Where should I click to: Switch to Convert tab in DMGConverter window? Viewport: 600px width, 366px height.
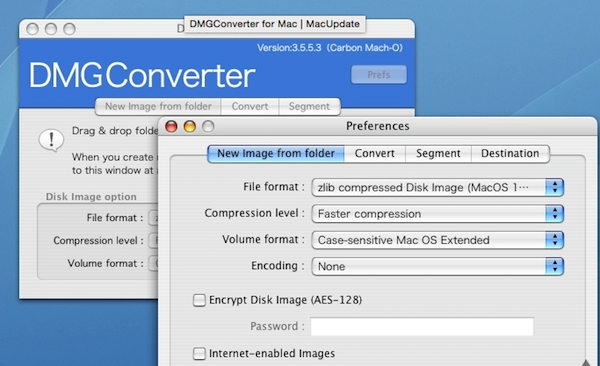(250, 106)
